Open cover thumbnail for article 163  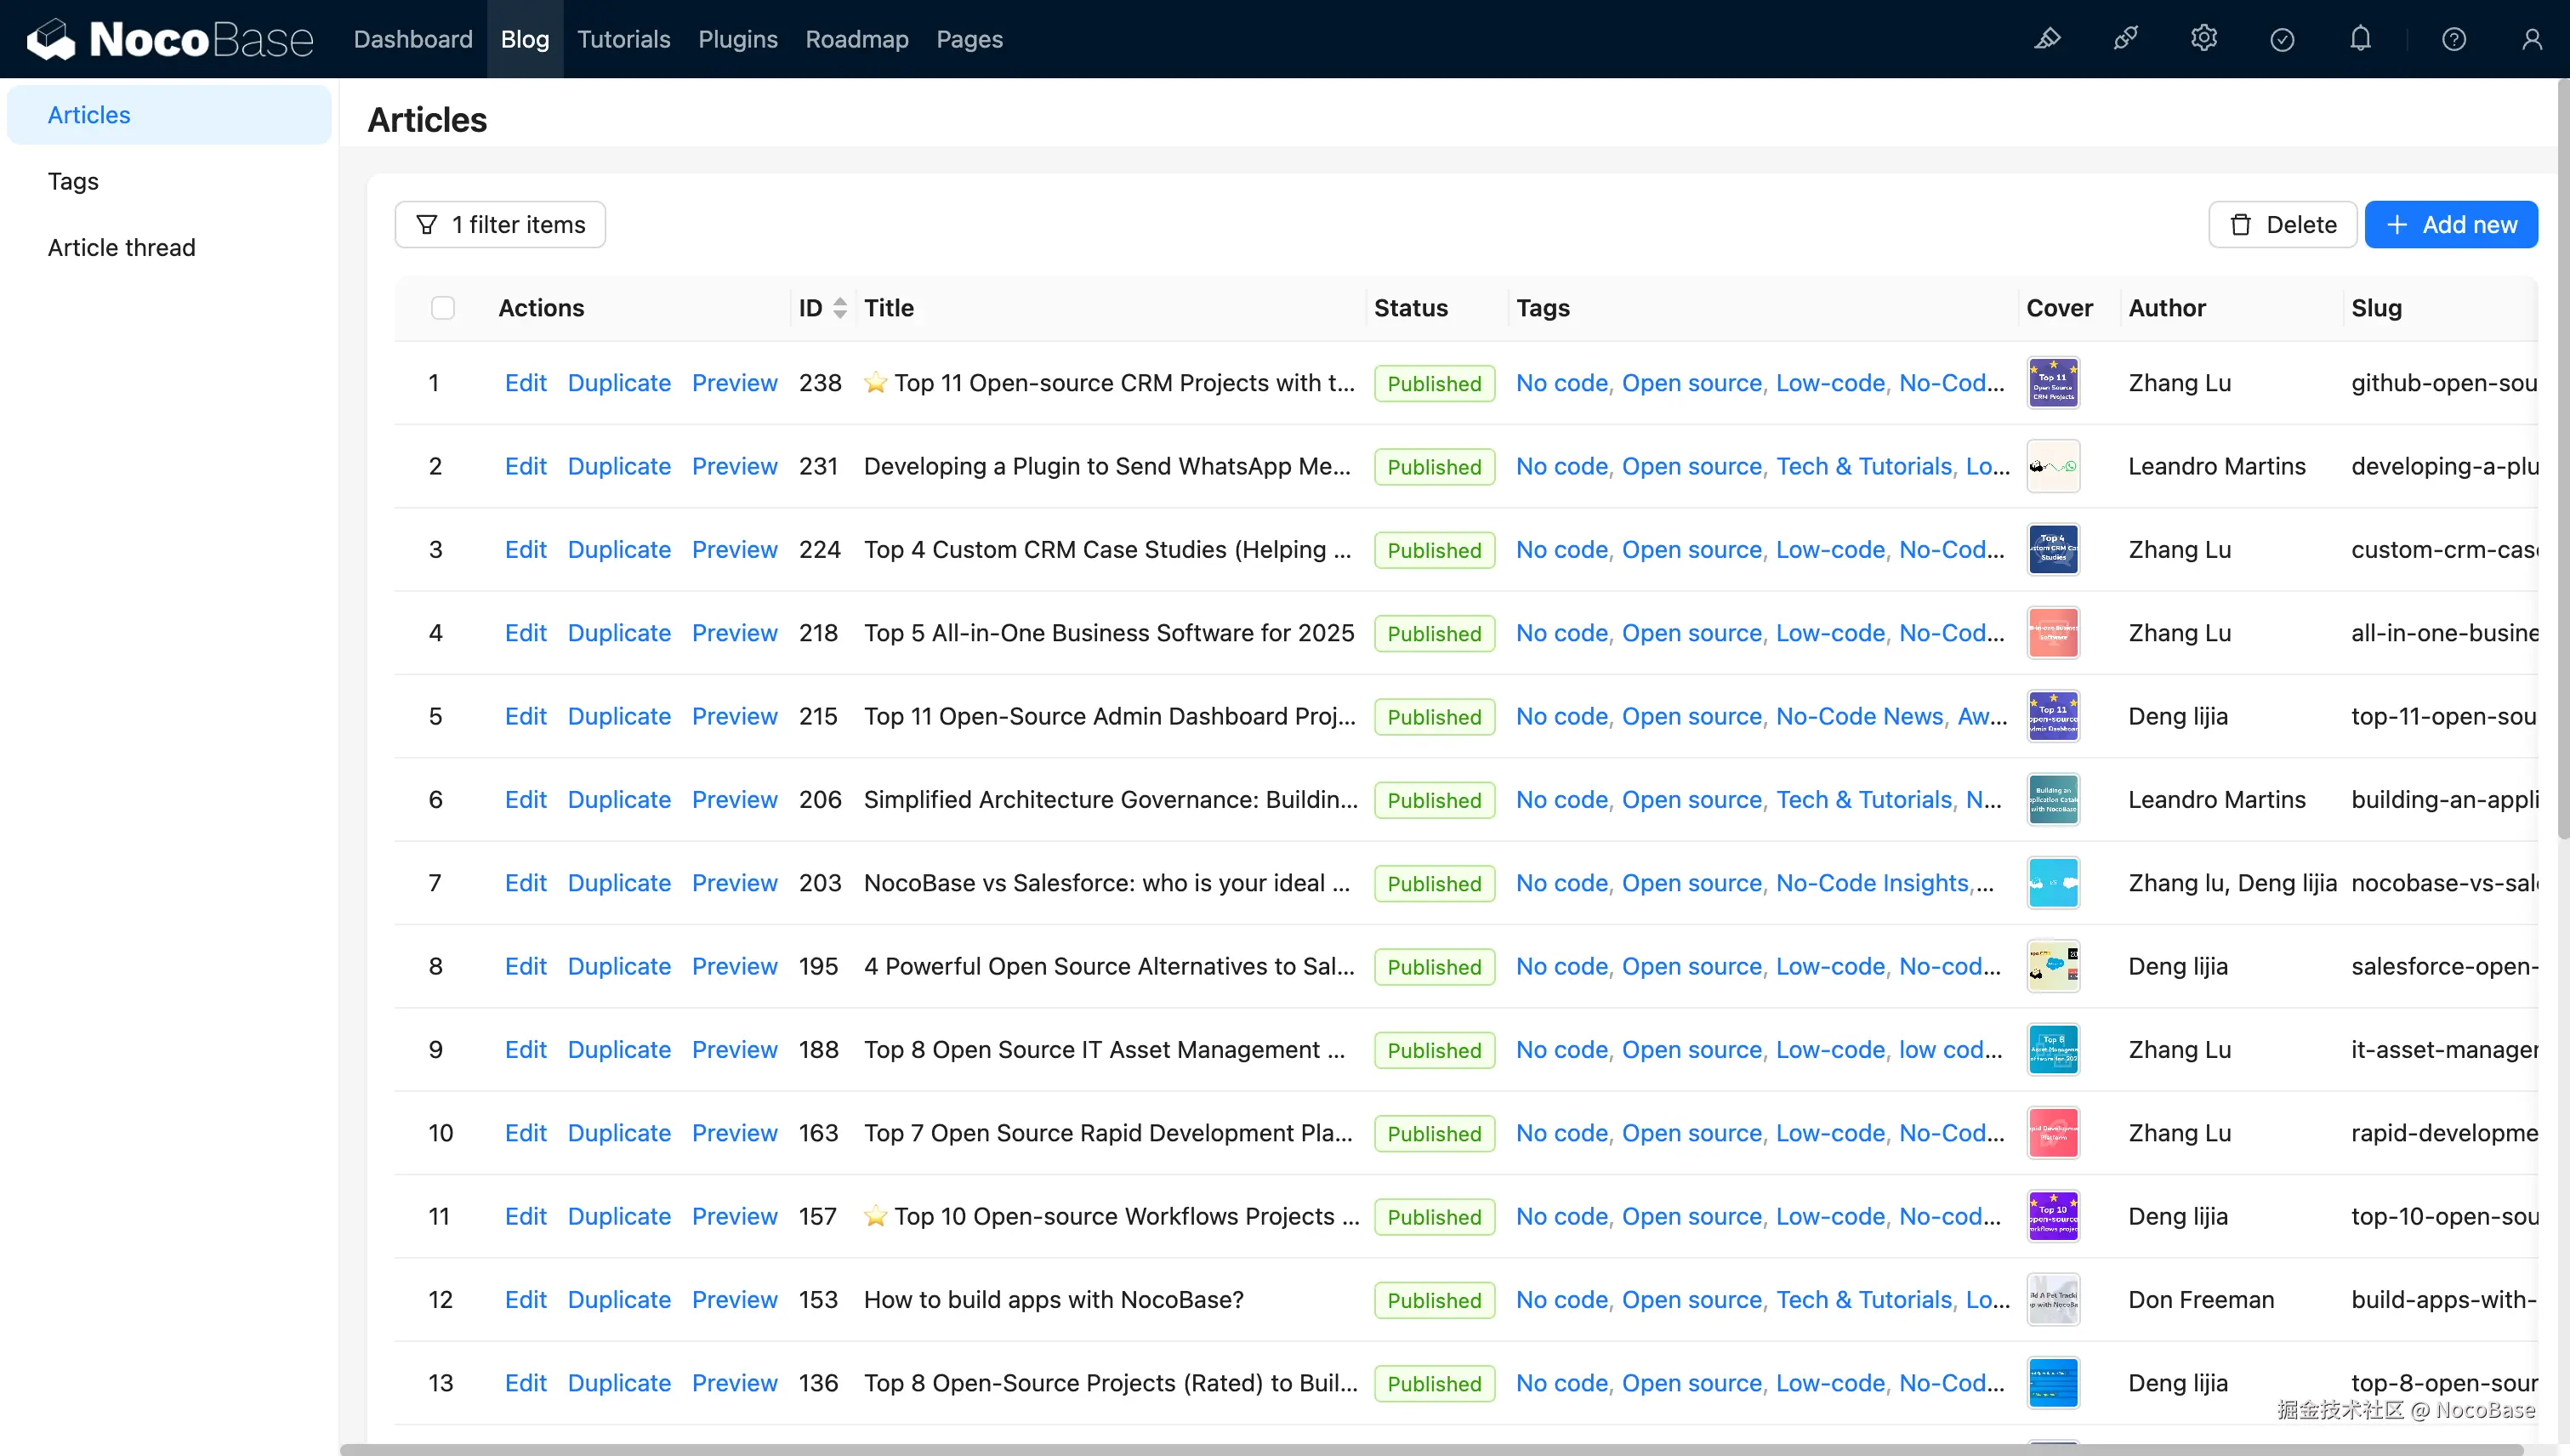tap(2053, 1133)
